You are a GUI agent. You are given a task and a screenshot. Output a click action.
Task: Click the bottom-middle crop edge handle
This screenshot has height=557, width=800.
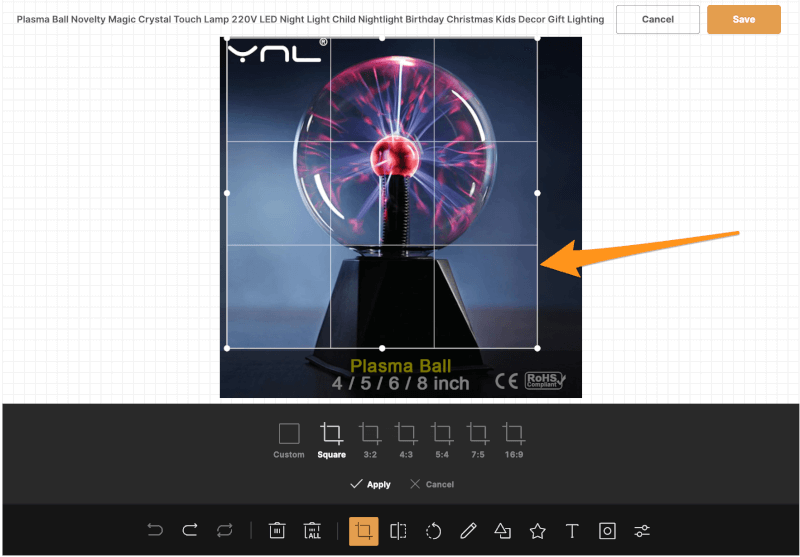pos(382,348)
